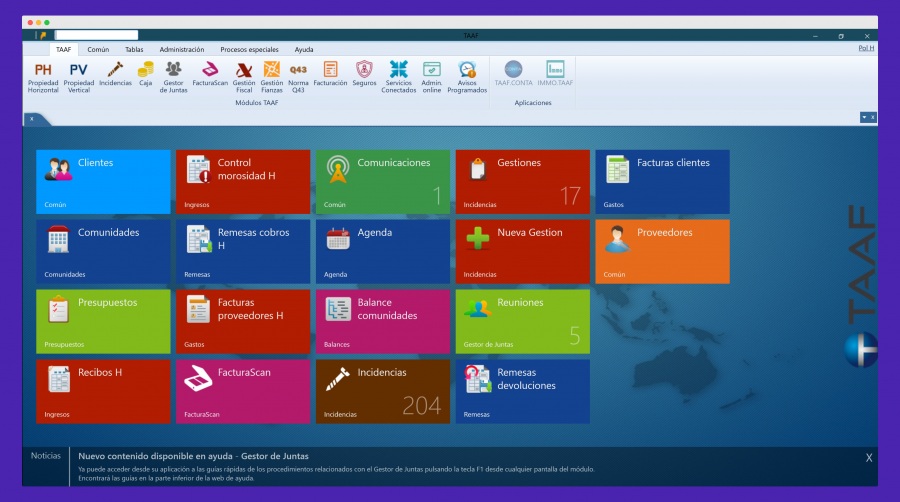Open the Reuniones tile showing 5

tap(523, 322)
